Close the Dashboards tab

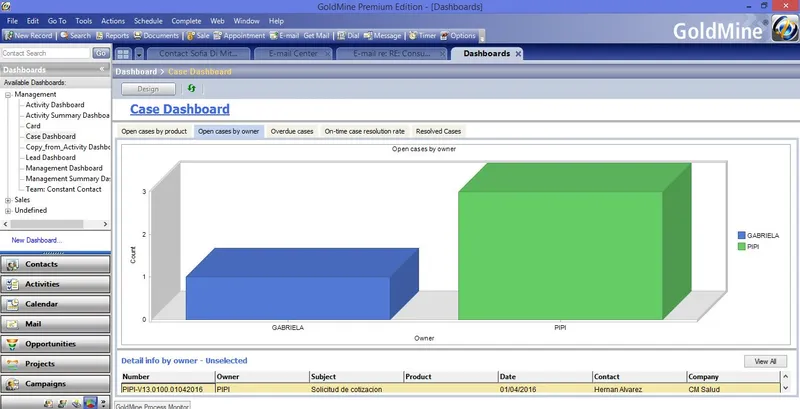tap(518, 54)
